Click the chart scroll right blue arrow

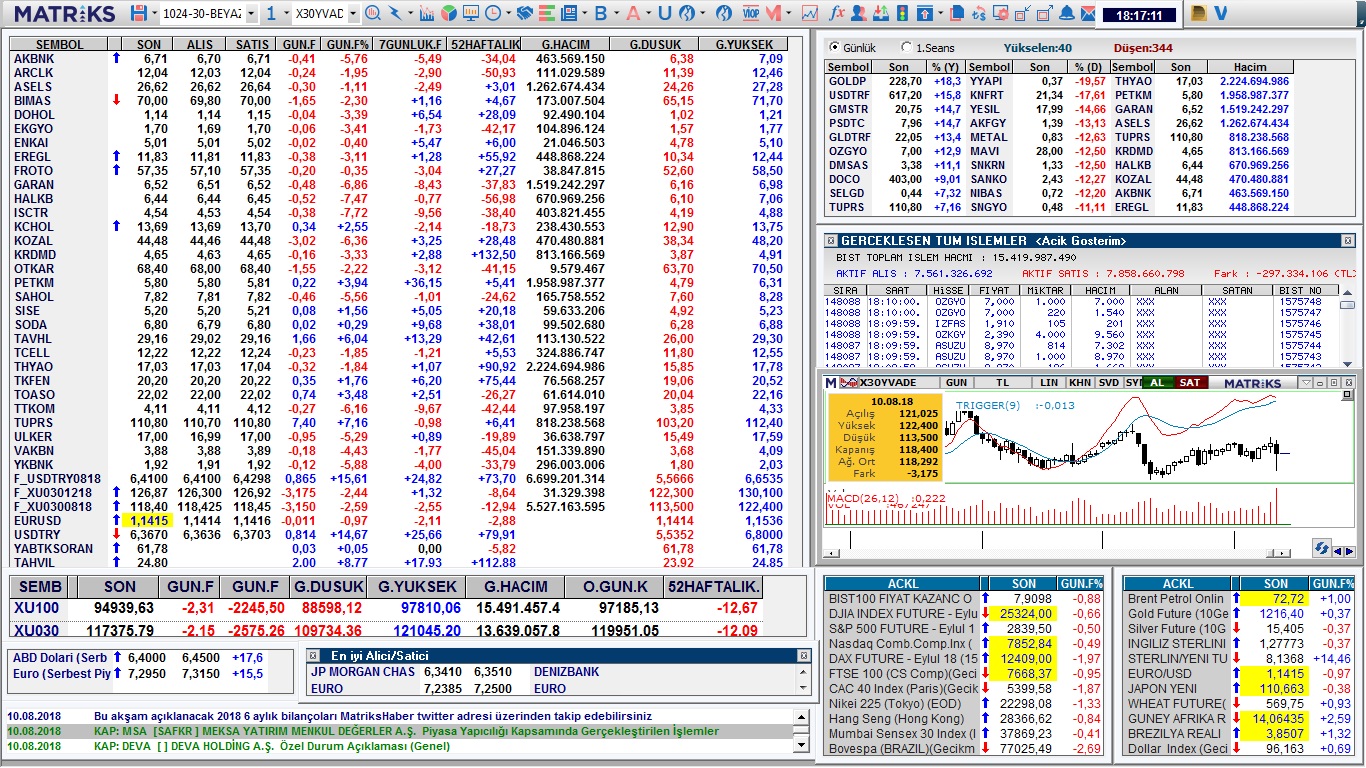click(x=1351, y=552)
